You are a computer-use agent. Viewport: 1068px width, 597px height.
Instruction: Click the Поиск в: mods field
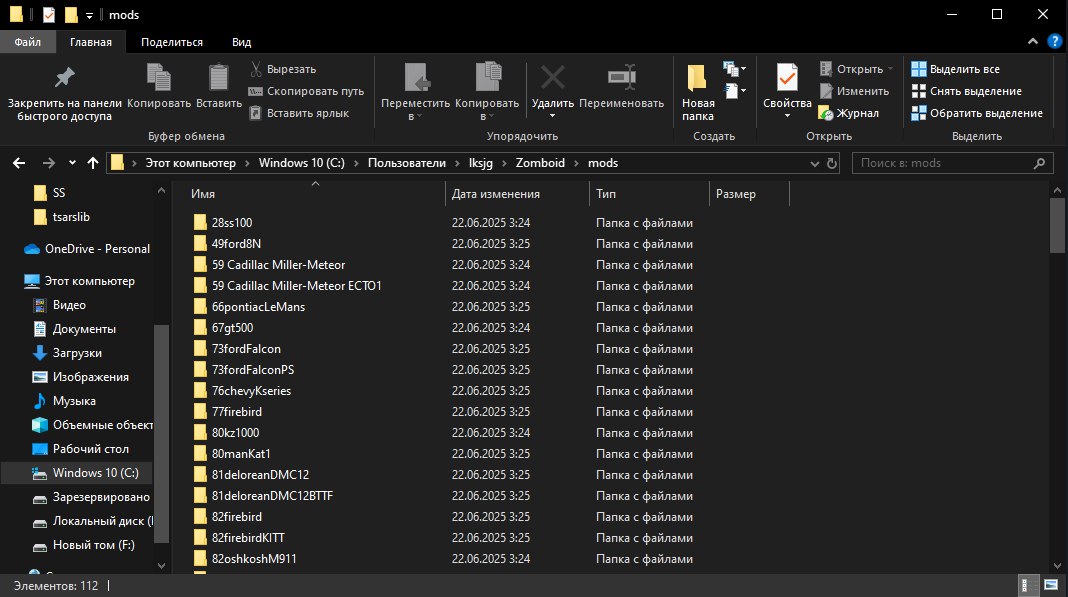(952, 163)
